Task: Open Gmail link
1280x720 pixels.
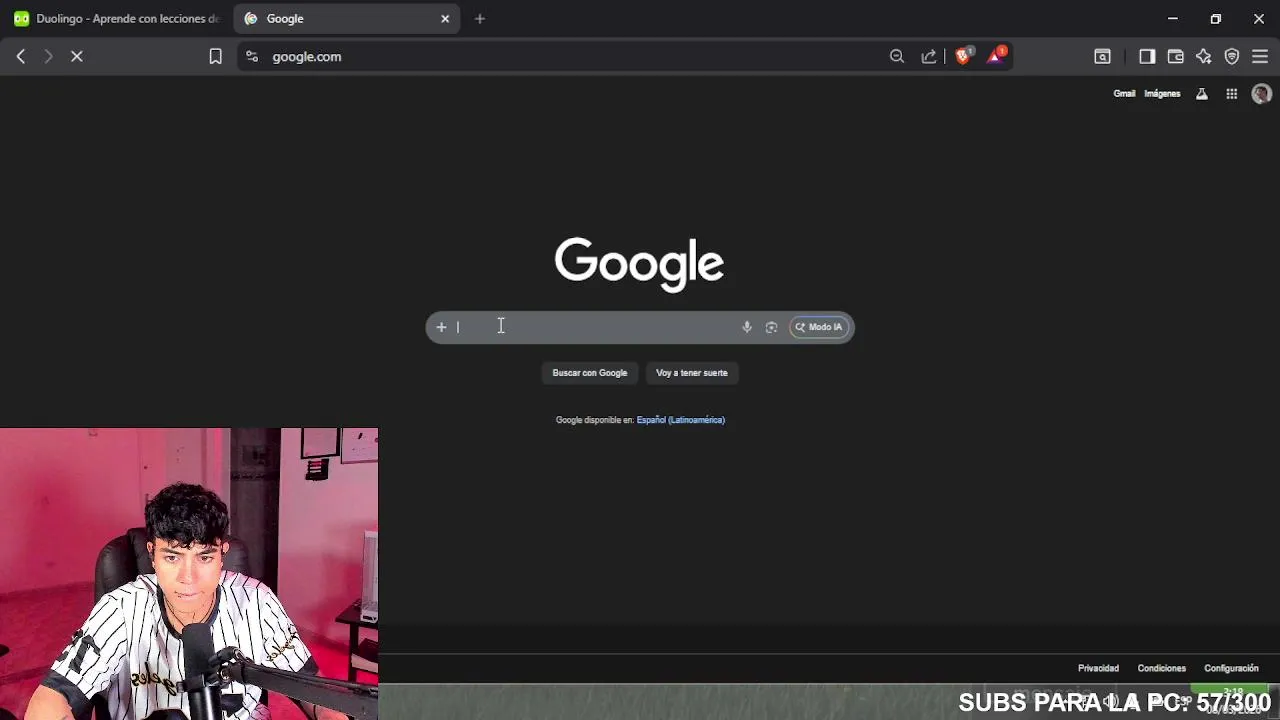Action: coord(1124,94)
